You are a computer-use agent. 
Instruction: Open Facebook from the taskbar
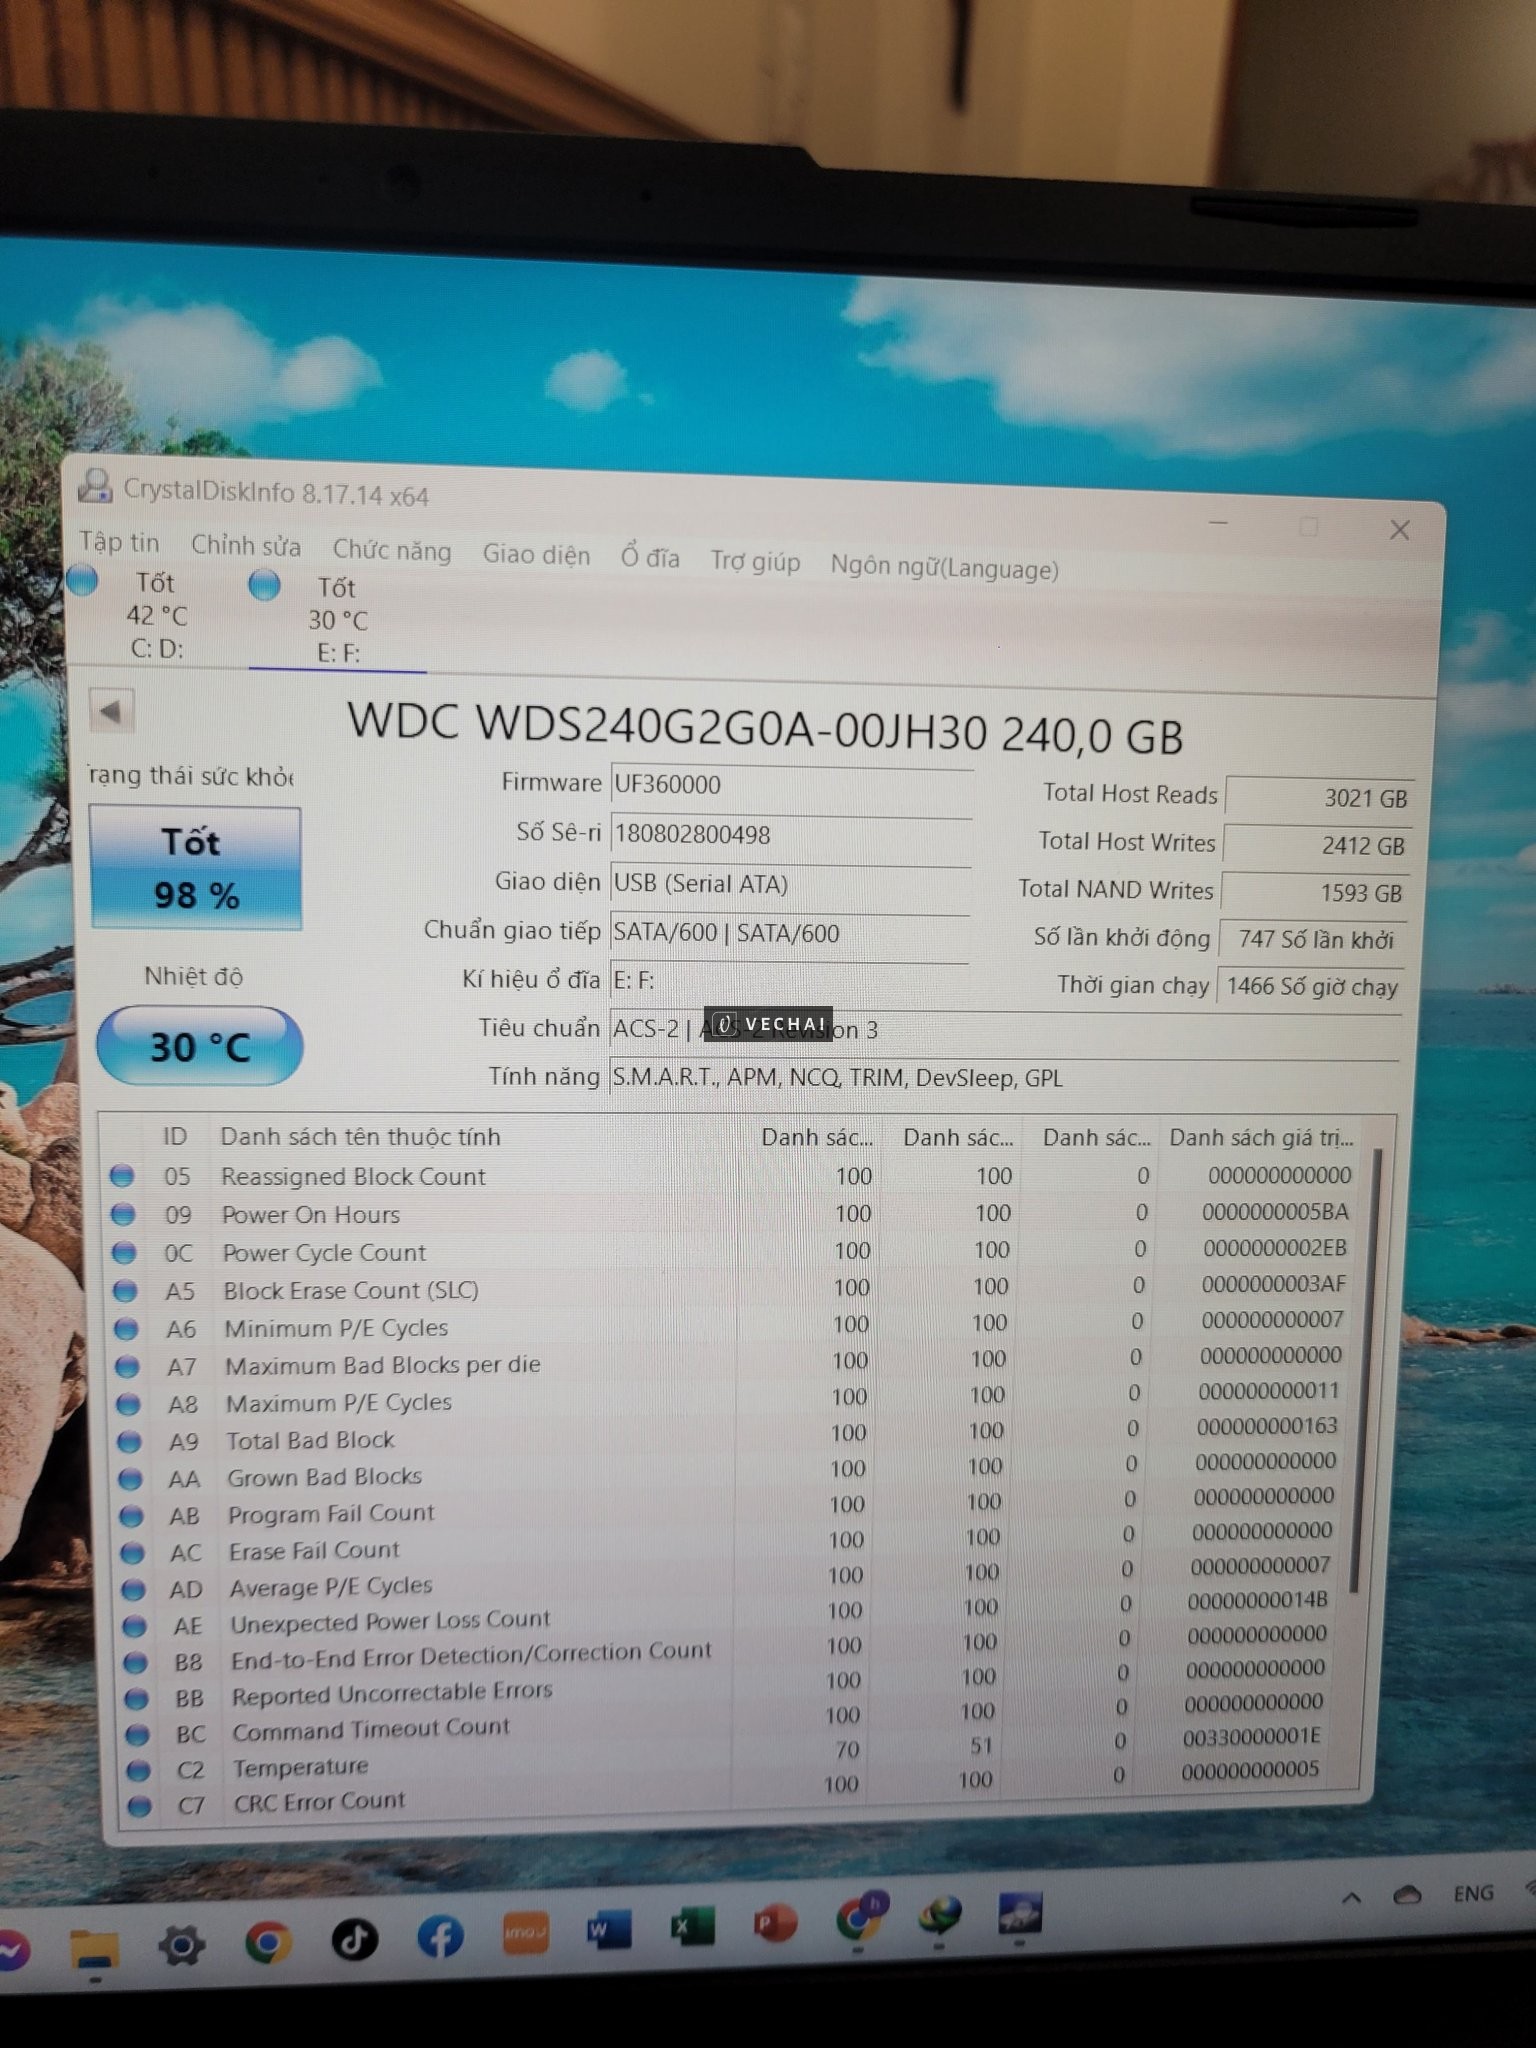tap(440, 1936)
